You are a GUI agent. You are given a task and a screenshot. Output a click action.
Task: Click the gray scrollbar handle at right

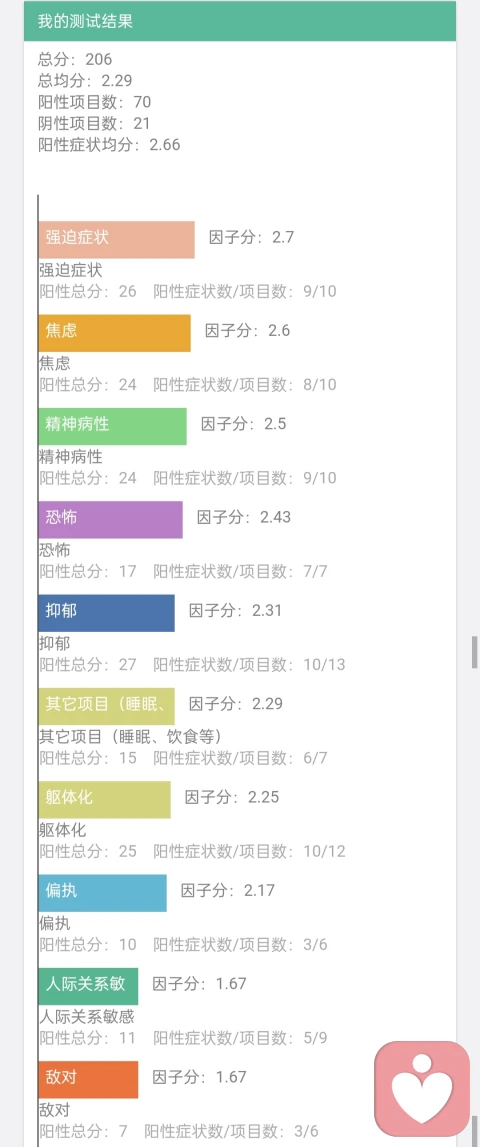474,652
